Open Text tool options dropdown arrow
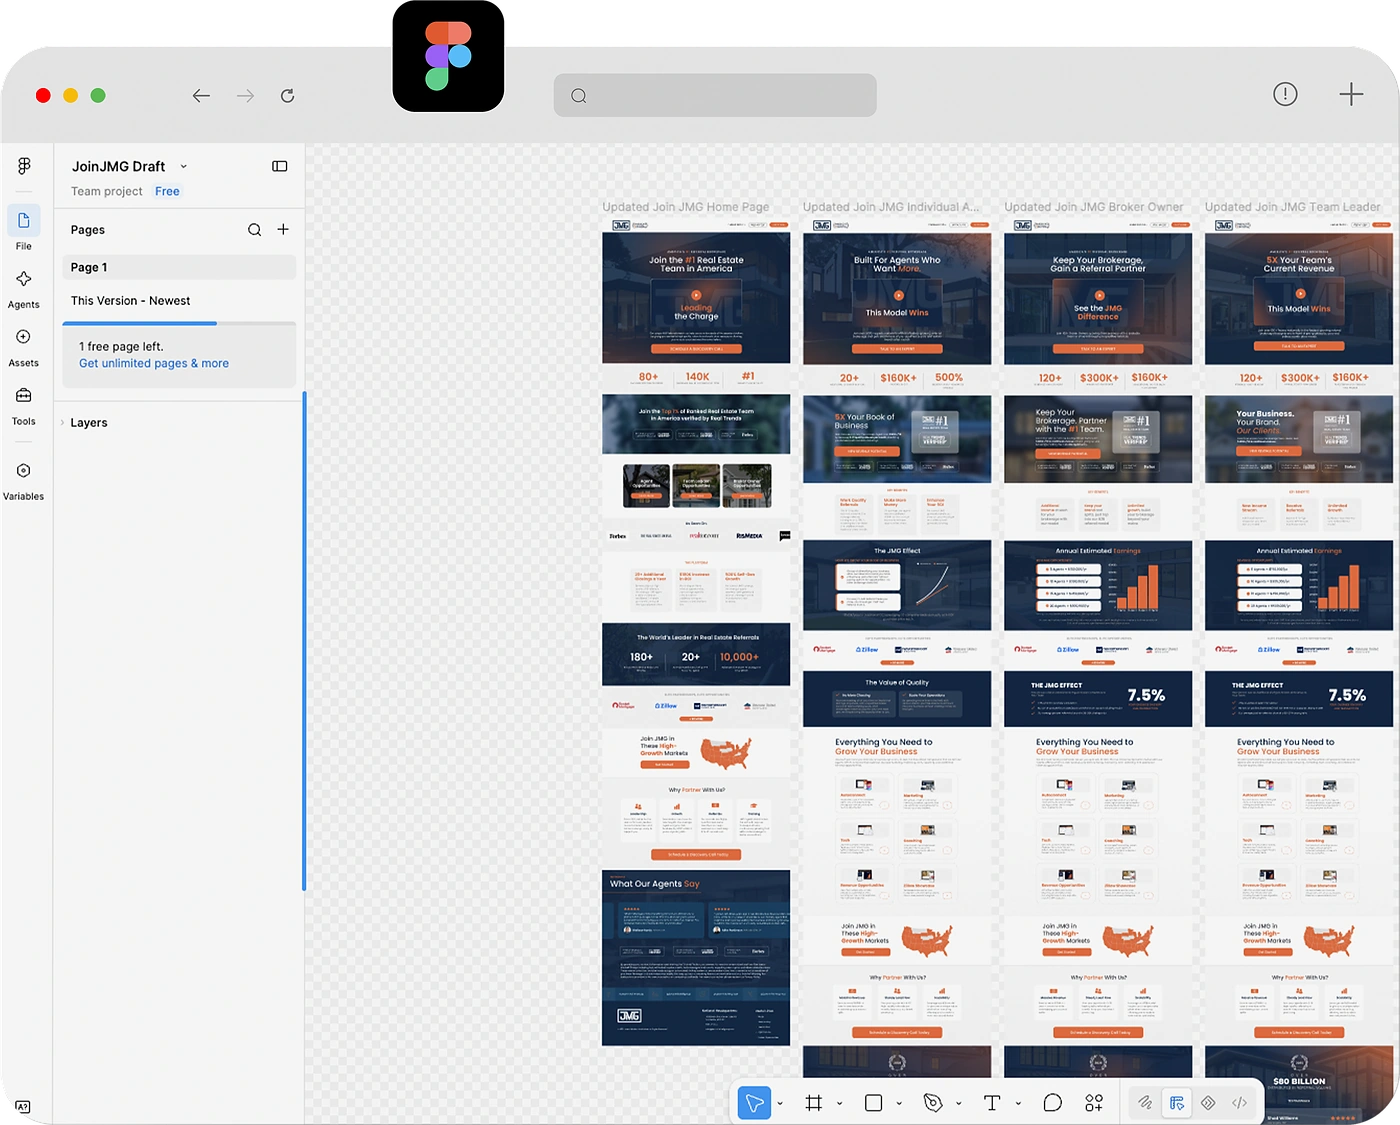Image resolution: width=1400 pixels, height=1125 pixels. pos(1018,1104)
